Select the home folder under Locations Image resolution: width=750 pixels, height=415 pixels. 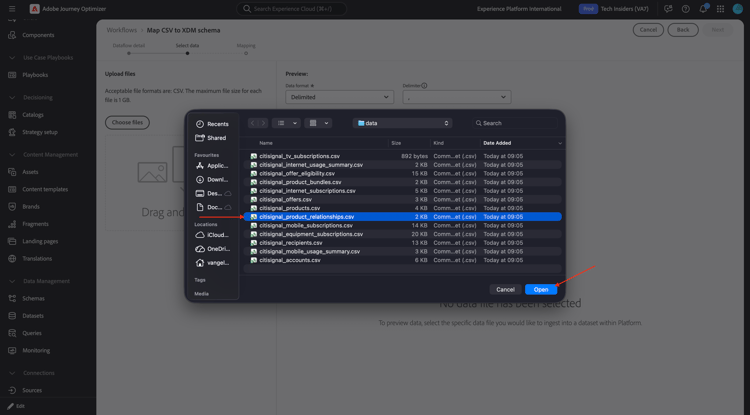212,263
